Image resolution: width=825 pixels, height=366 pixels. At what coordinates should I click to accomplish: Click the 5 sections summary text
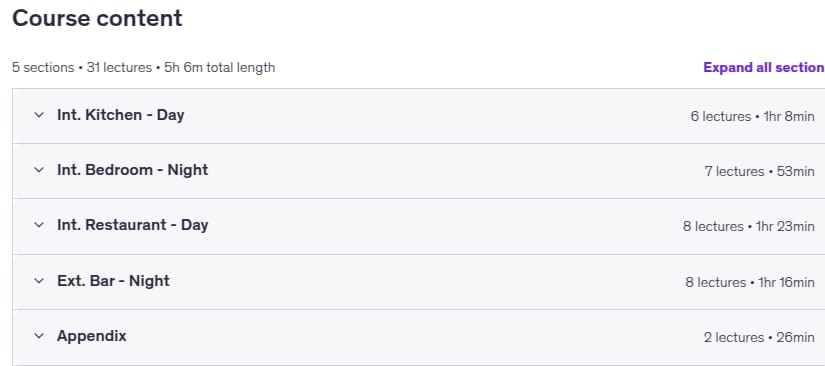[43, 68]
